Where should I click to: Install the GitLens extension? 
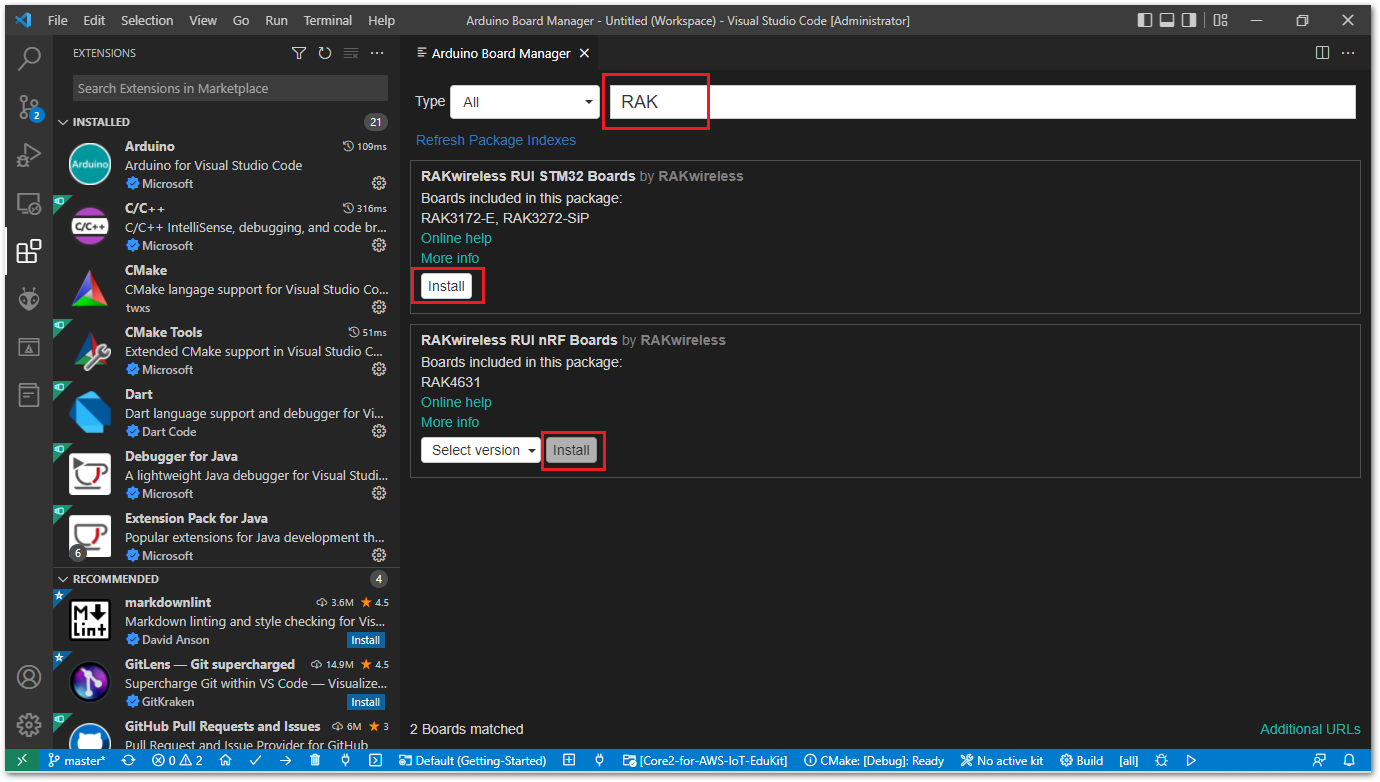365,702
